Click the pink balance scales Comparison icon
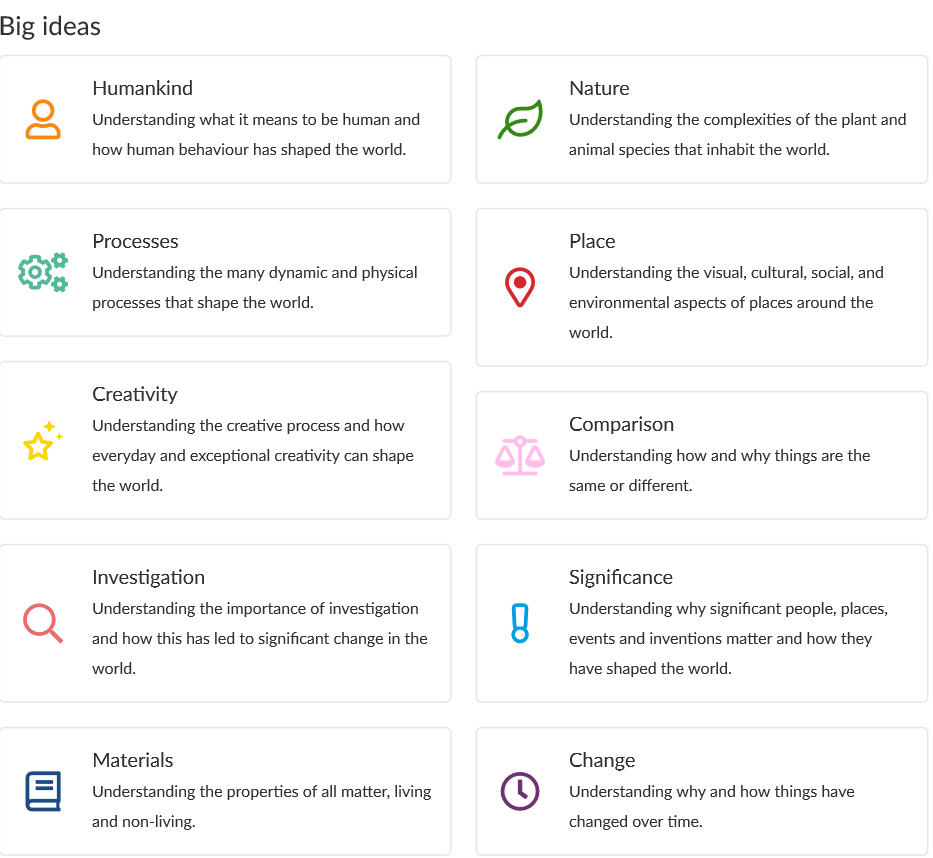 click(x=520, y=455)
